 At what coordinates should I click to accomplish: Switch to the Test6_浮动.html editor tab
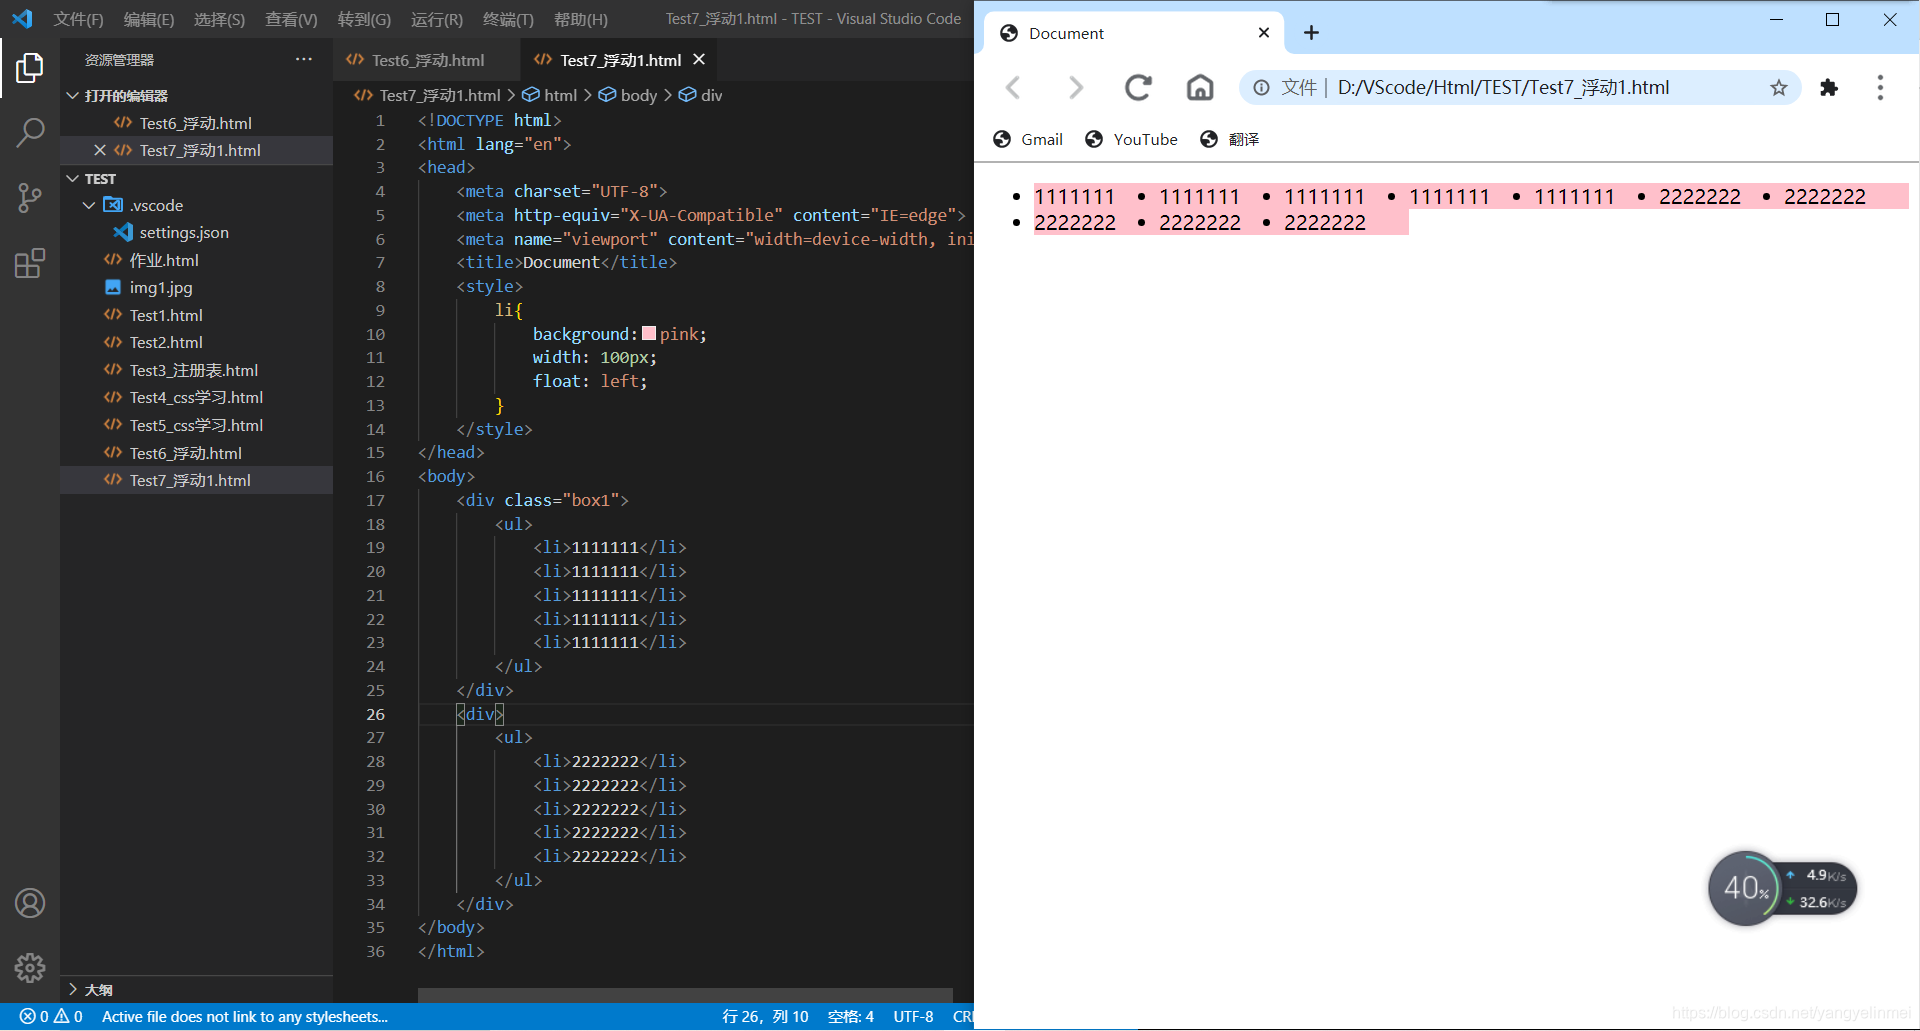427,60
